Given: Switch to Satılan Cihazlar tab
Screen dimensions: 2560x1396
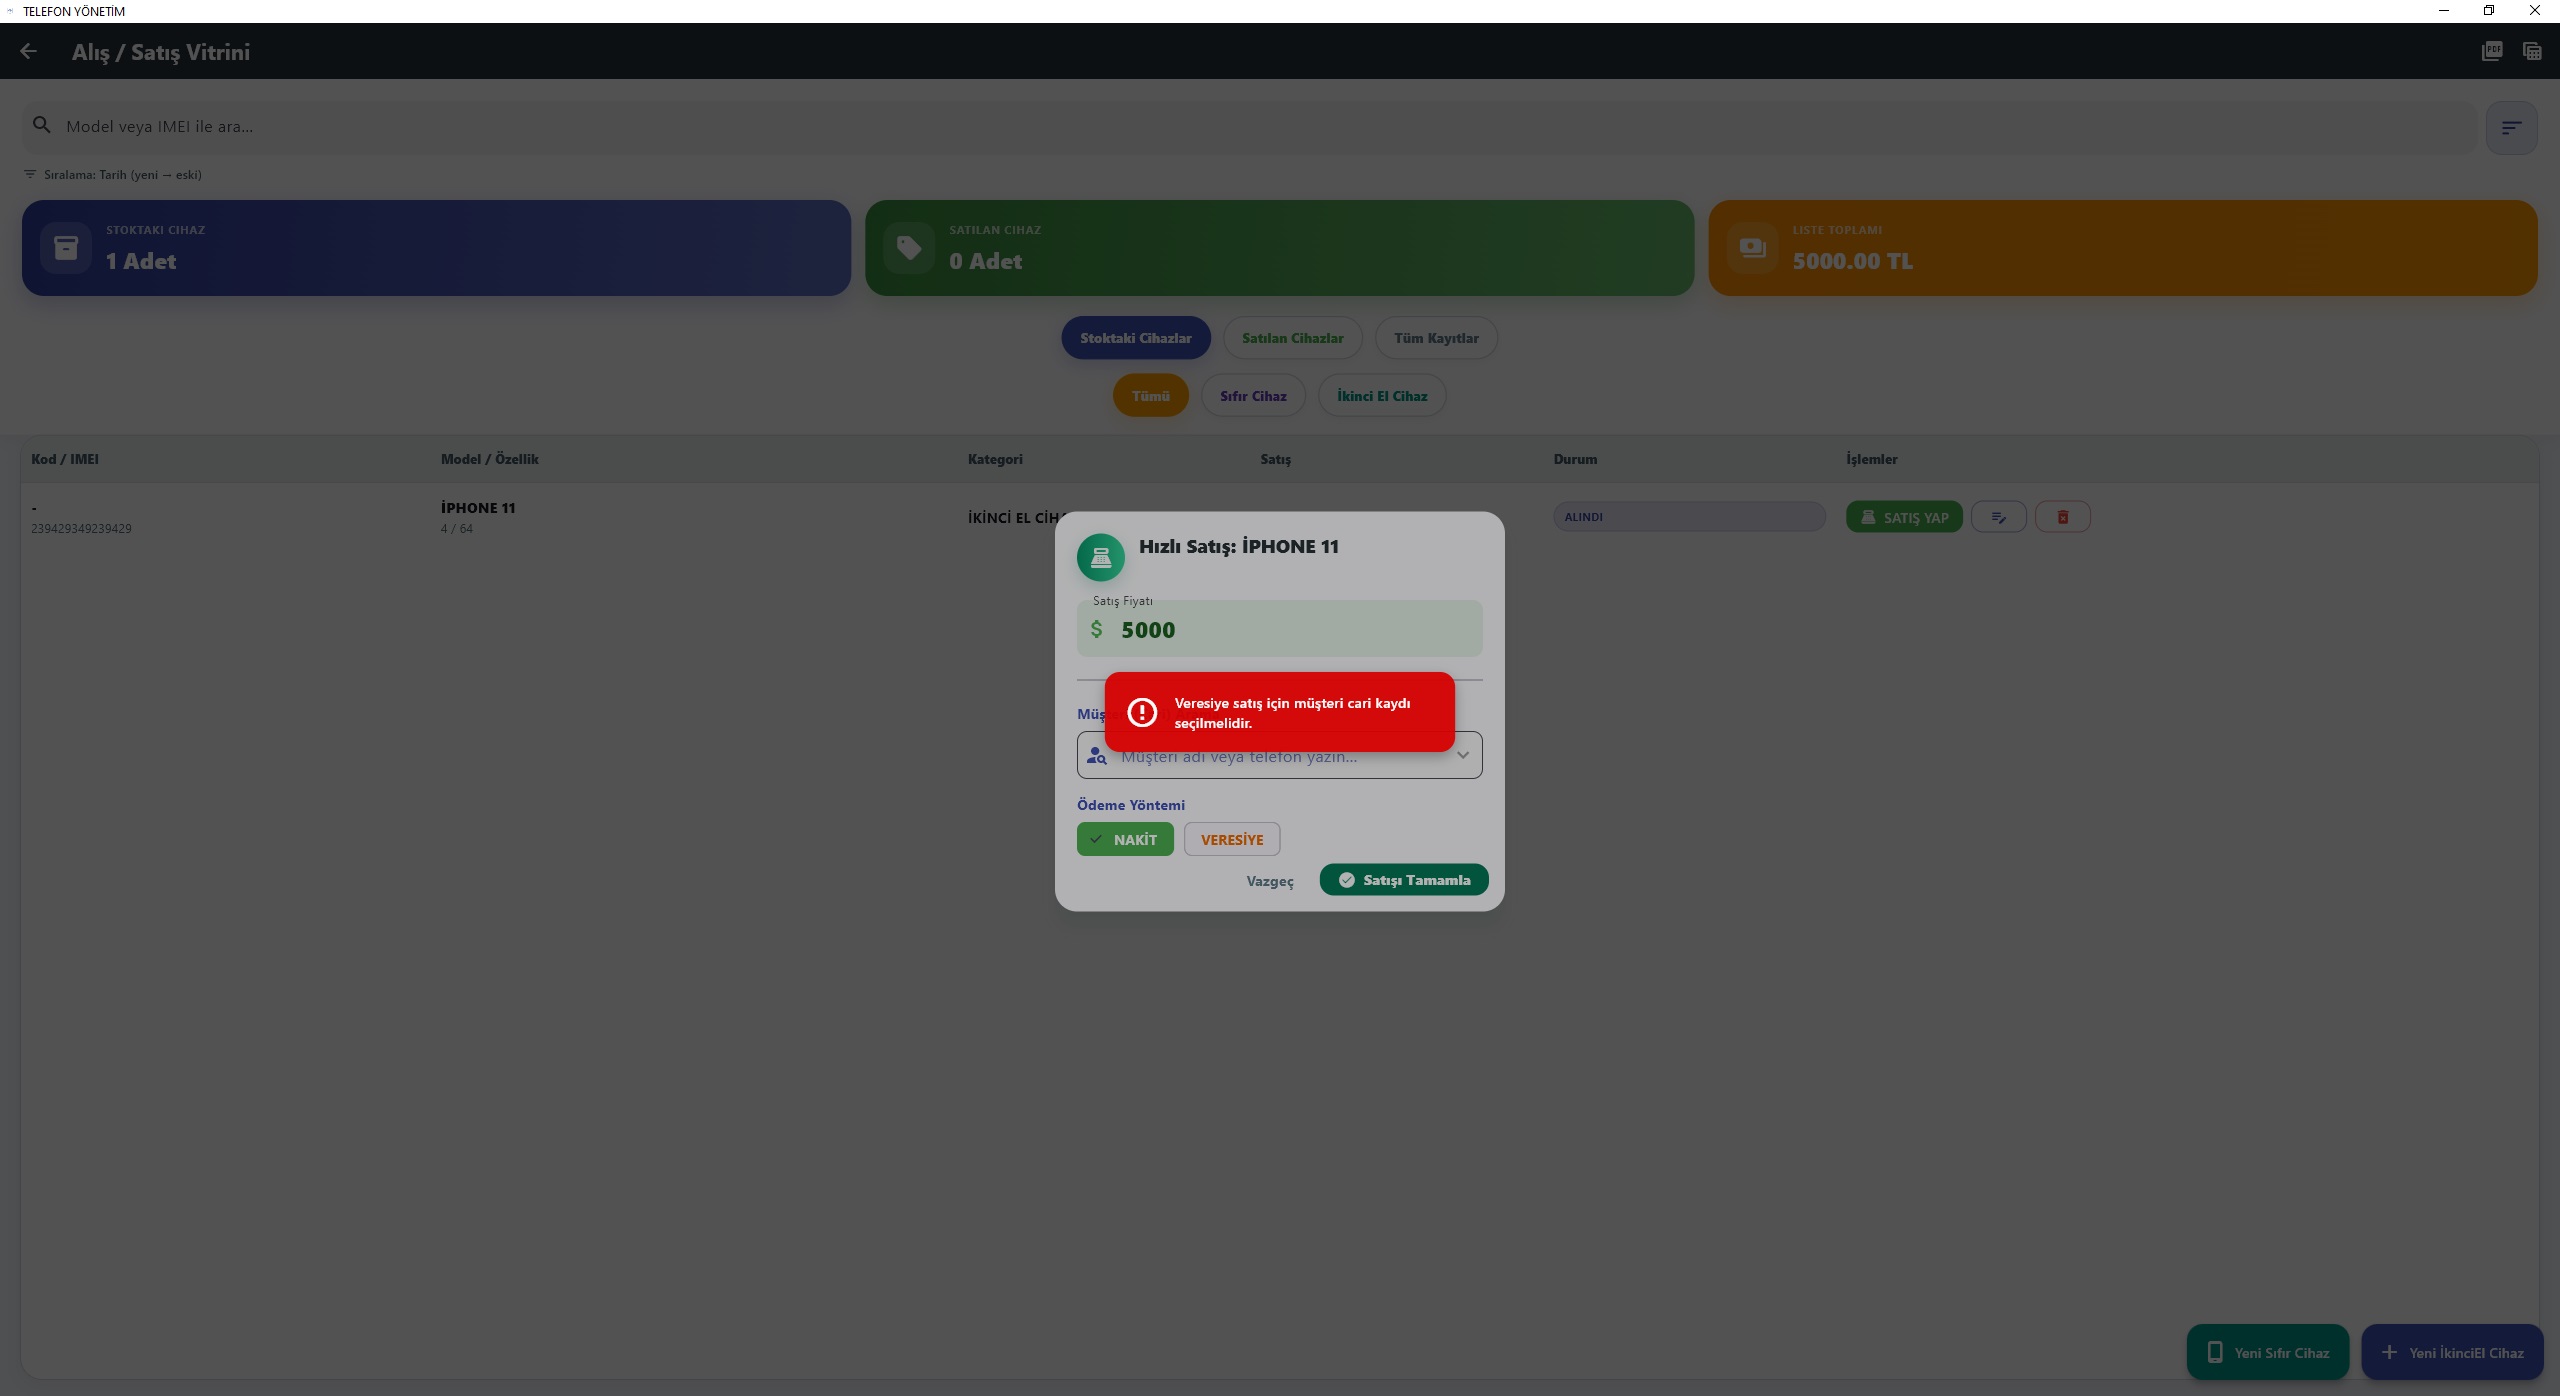Looking at the screenshot, I should pos(1292,338).
